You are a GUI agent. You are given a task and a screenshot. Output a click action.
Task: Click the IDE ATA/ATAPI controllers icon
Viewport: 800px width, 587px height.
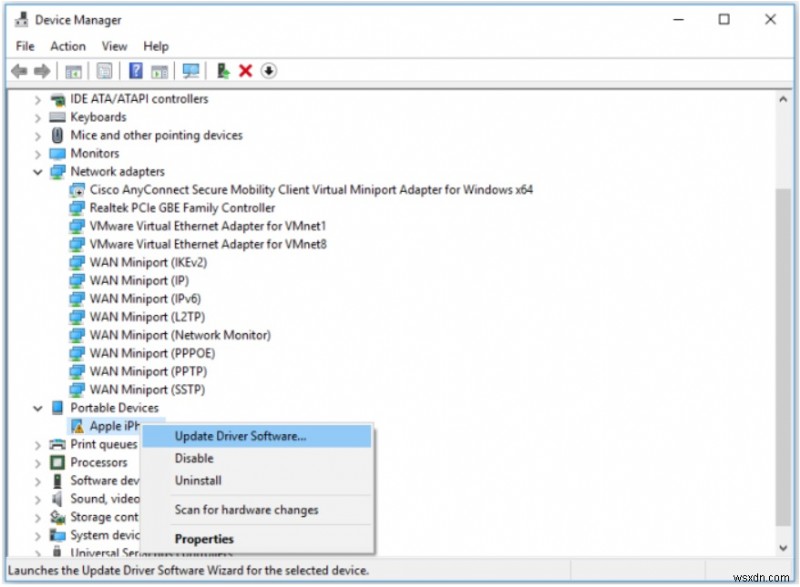click(x=58, y=99)
